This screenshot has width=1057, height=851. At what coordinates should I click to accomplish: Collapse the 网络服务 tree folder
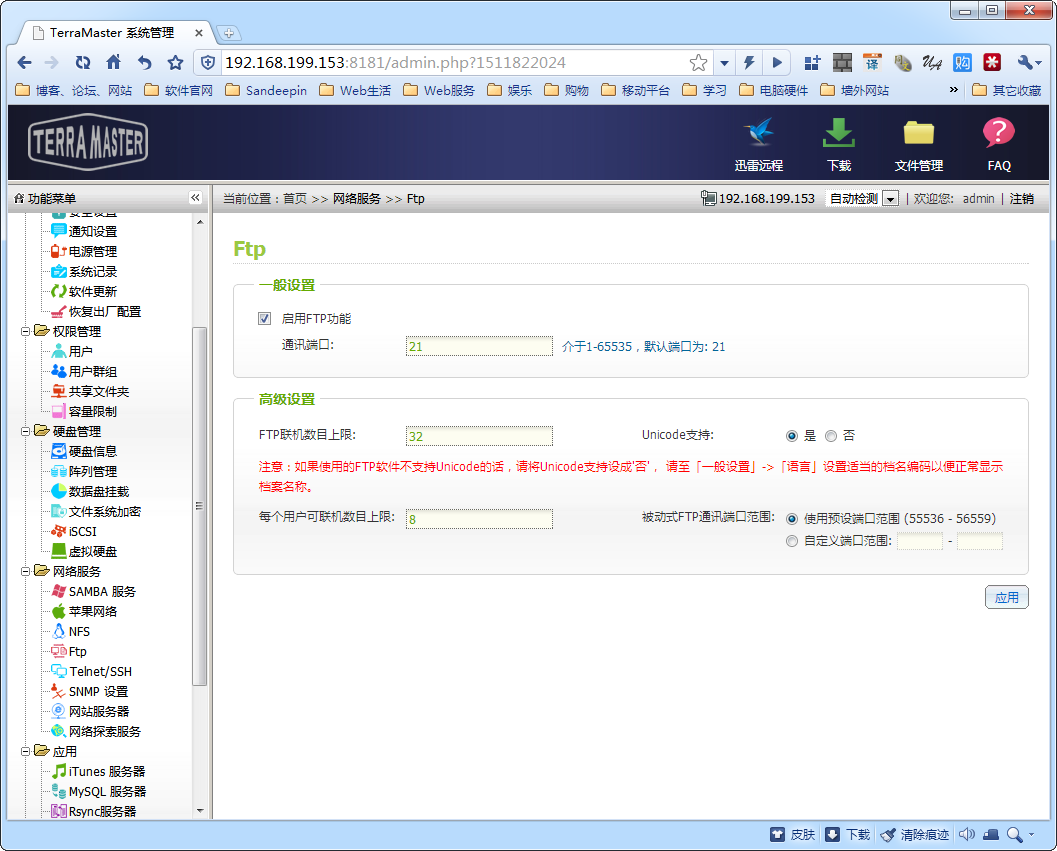(x=26, y=572)
